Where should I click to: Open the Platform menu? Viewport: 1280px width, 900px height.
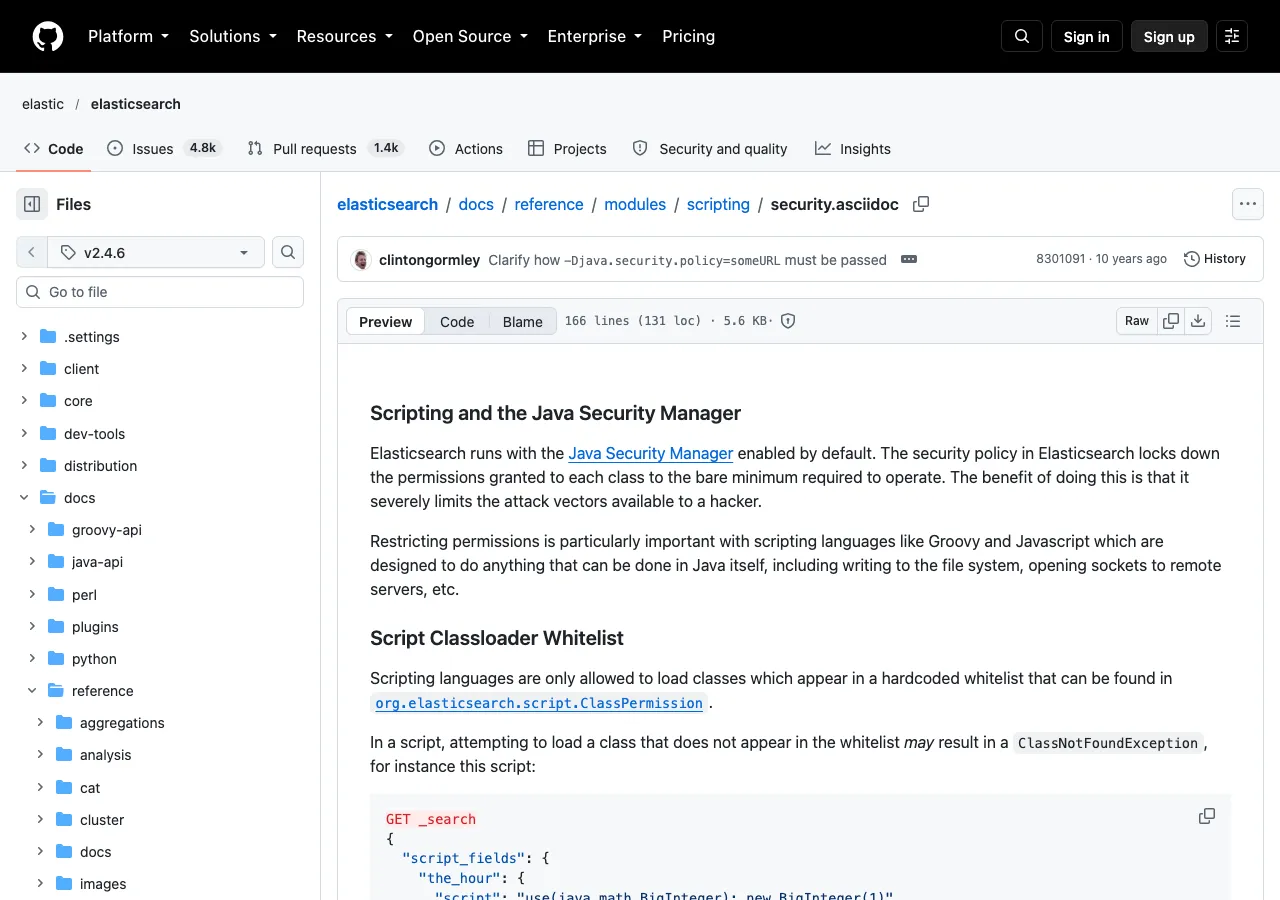(x=128, y=36)
